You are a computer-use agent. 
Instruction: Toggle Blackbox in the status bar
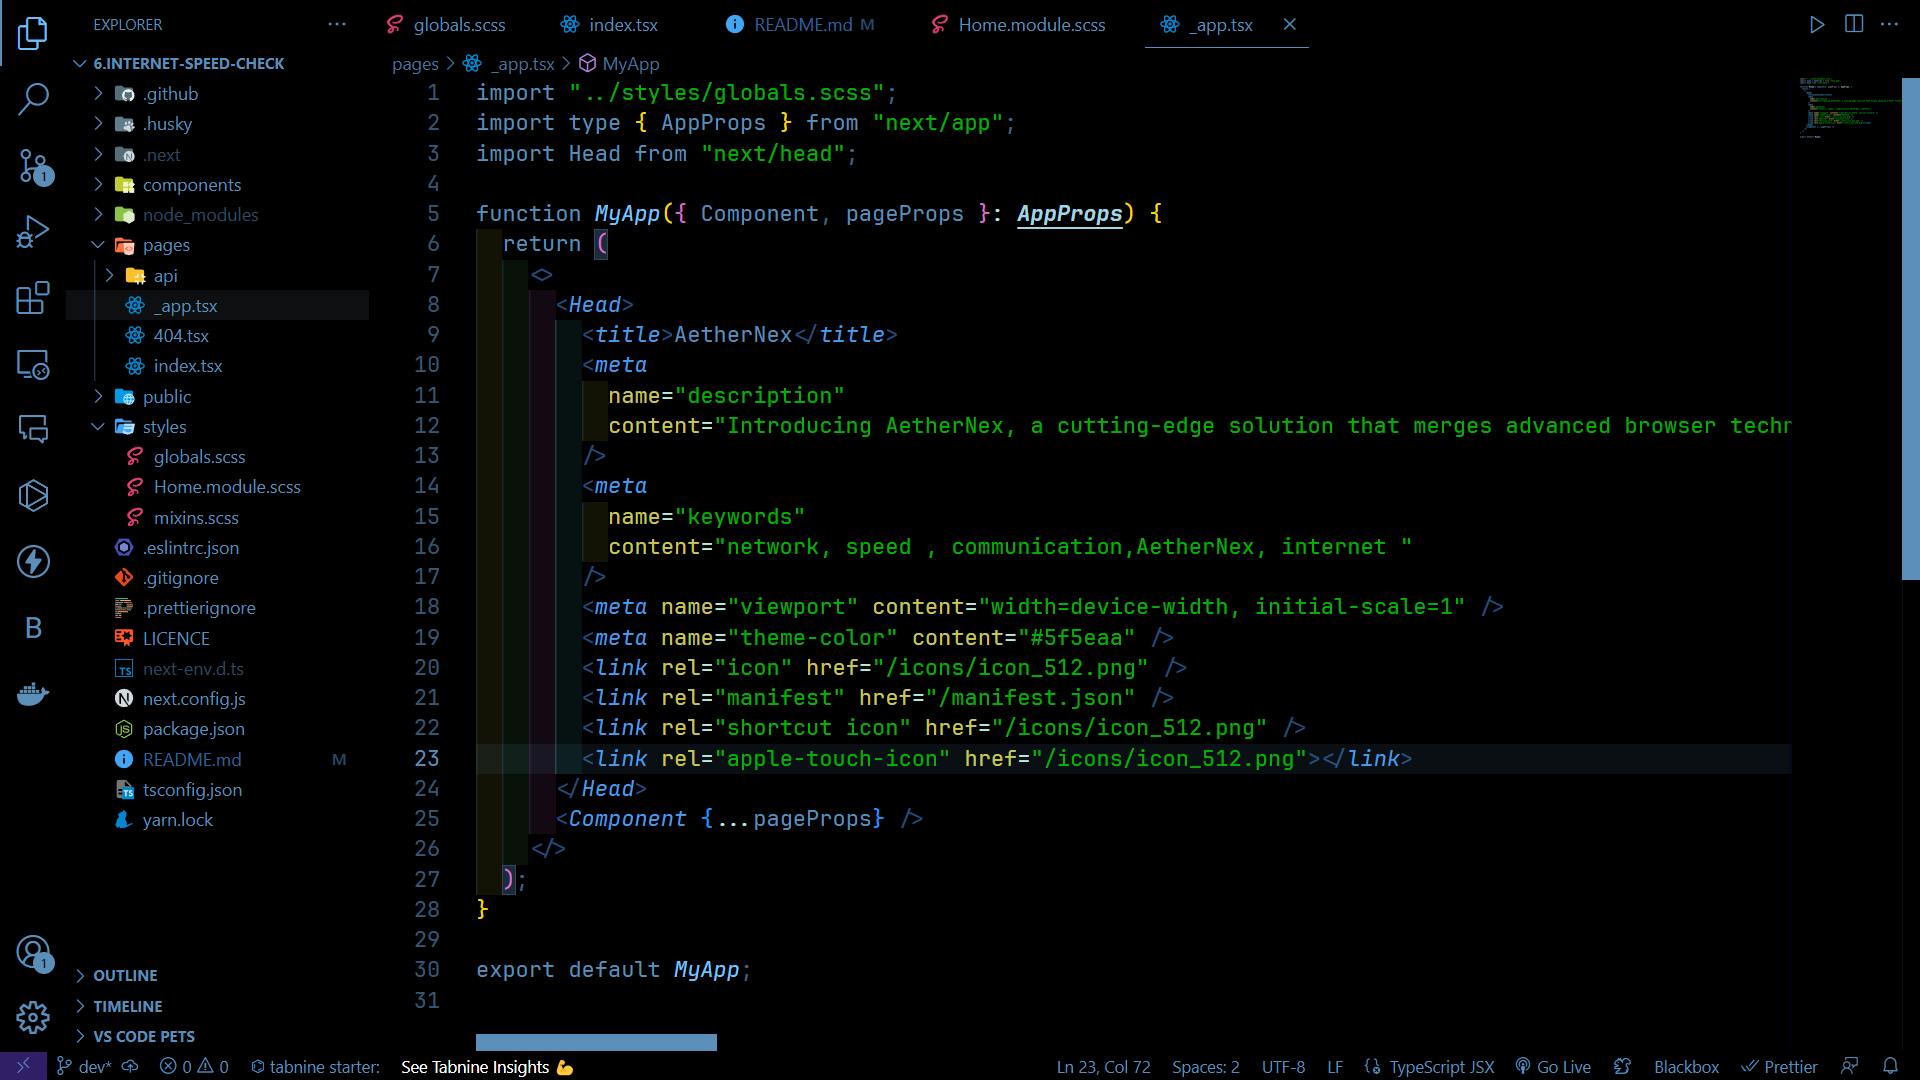point(1686,1067)
